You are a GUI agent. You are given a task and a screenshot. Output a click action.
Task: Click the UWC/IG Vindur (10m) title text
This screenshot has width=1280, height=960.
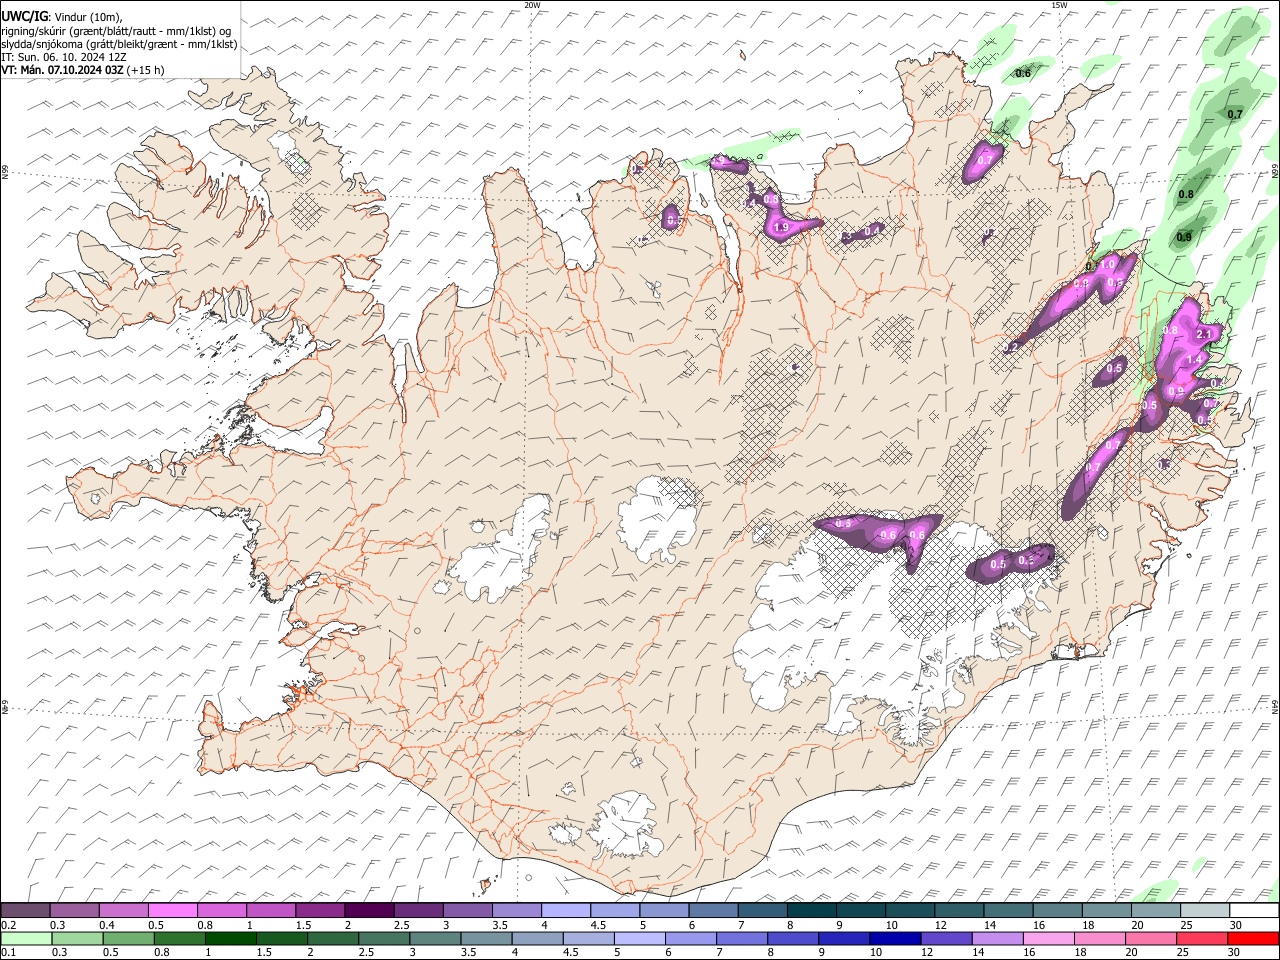pyautogui.click(x=62, y=16)
